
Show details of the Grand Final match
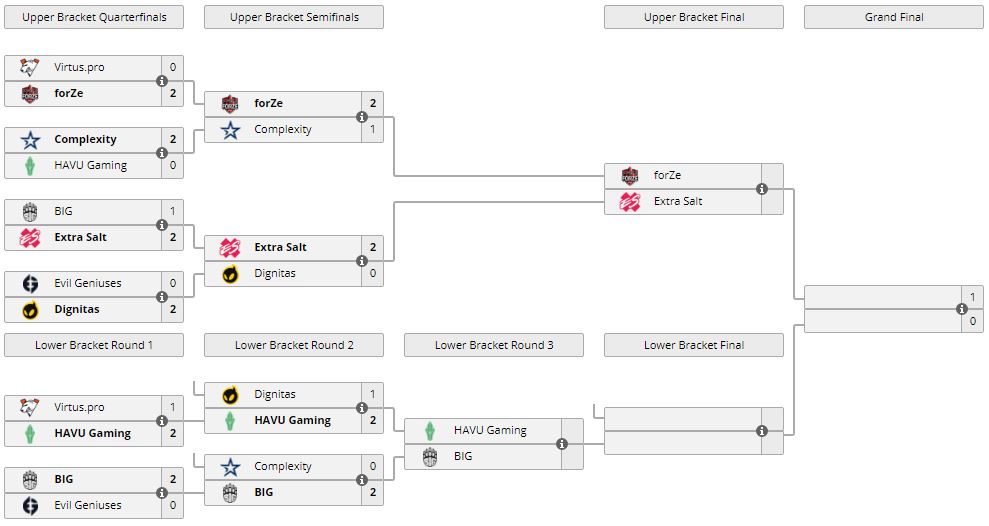[x=962, y=309]
